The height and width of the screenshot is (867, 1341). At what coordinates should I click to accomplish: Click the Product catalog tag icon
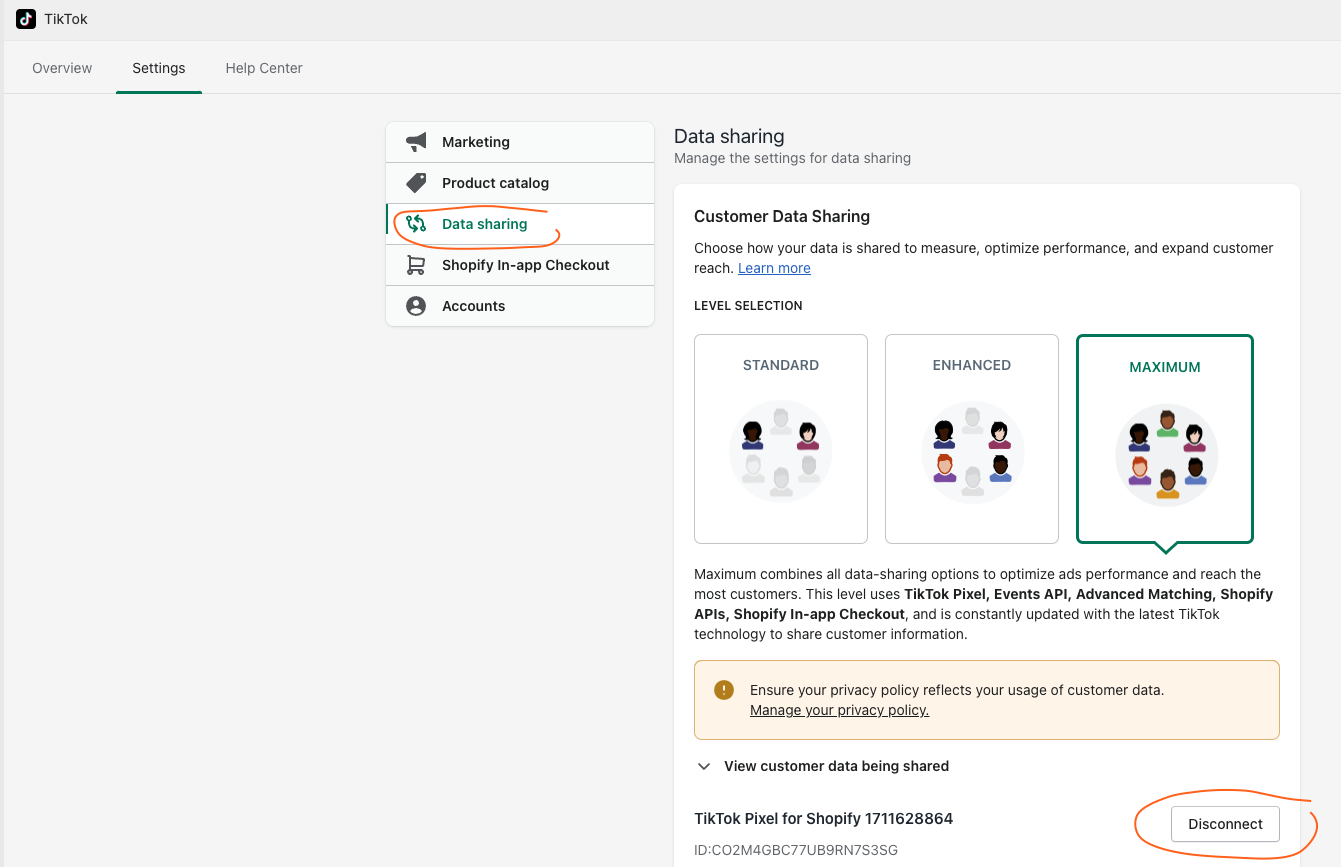click(x=416, y=183)
